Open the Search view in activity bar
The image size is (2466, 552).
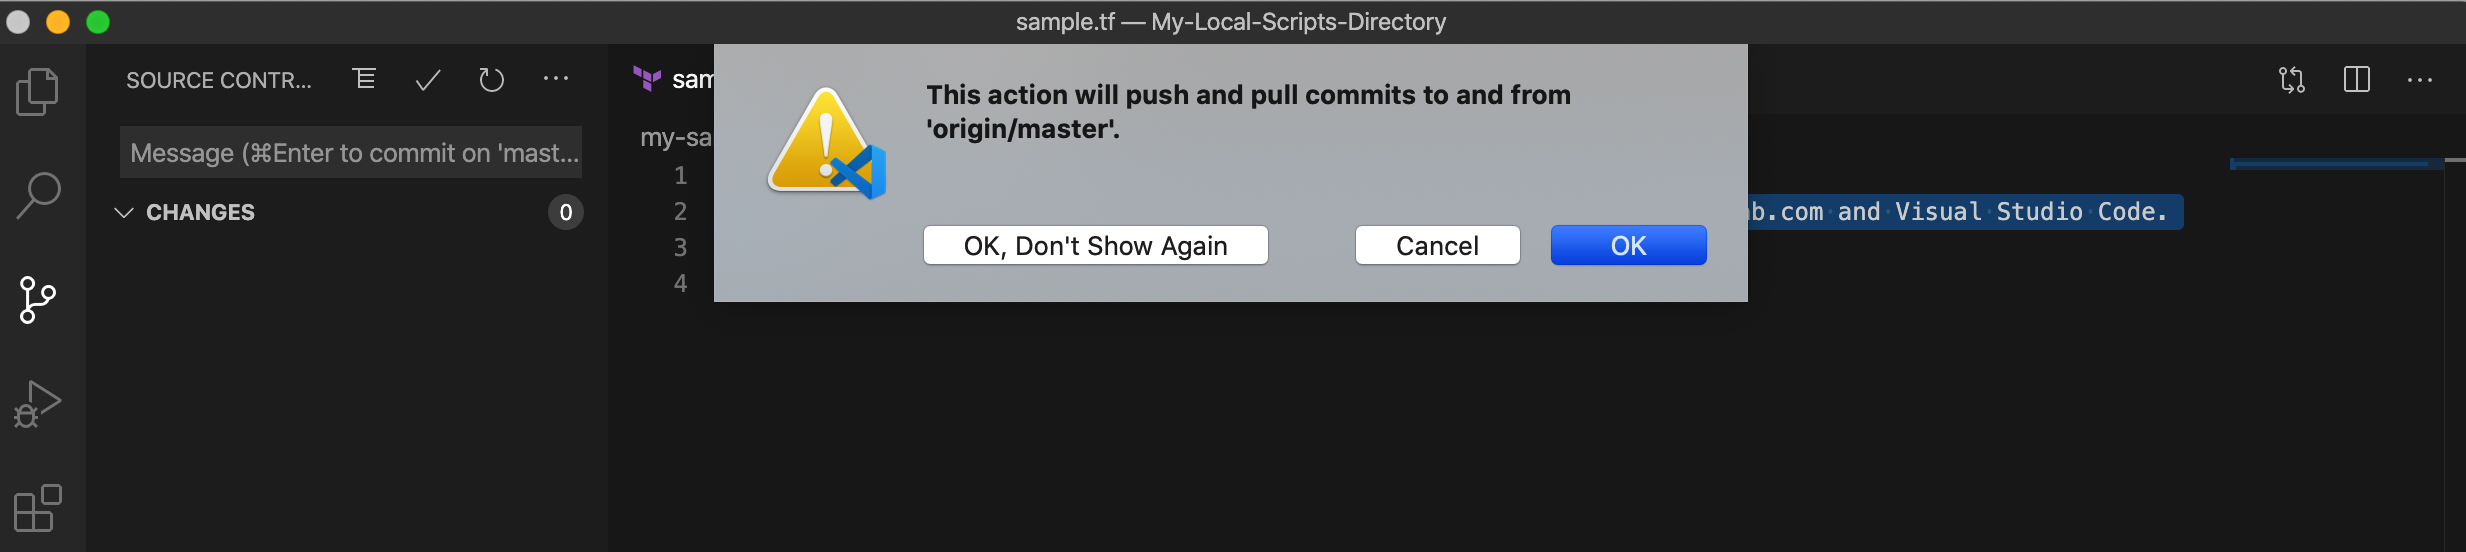[x=38, y=196]
